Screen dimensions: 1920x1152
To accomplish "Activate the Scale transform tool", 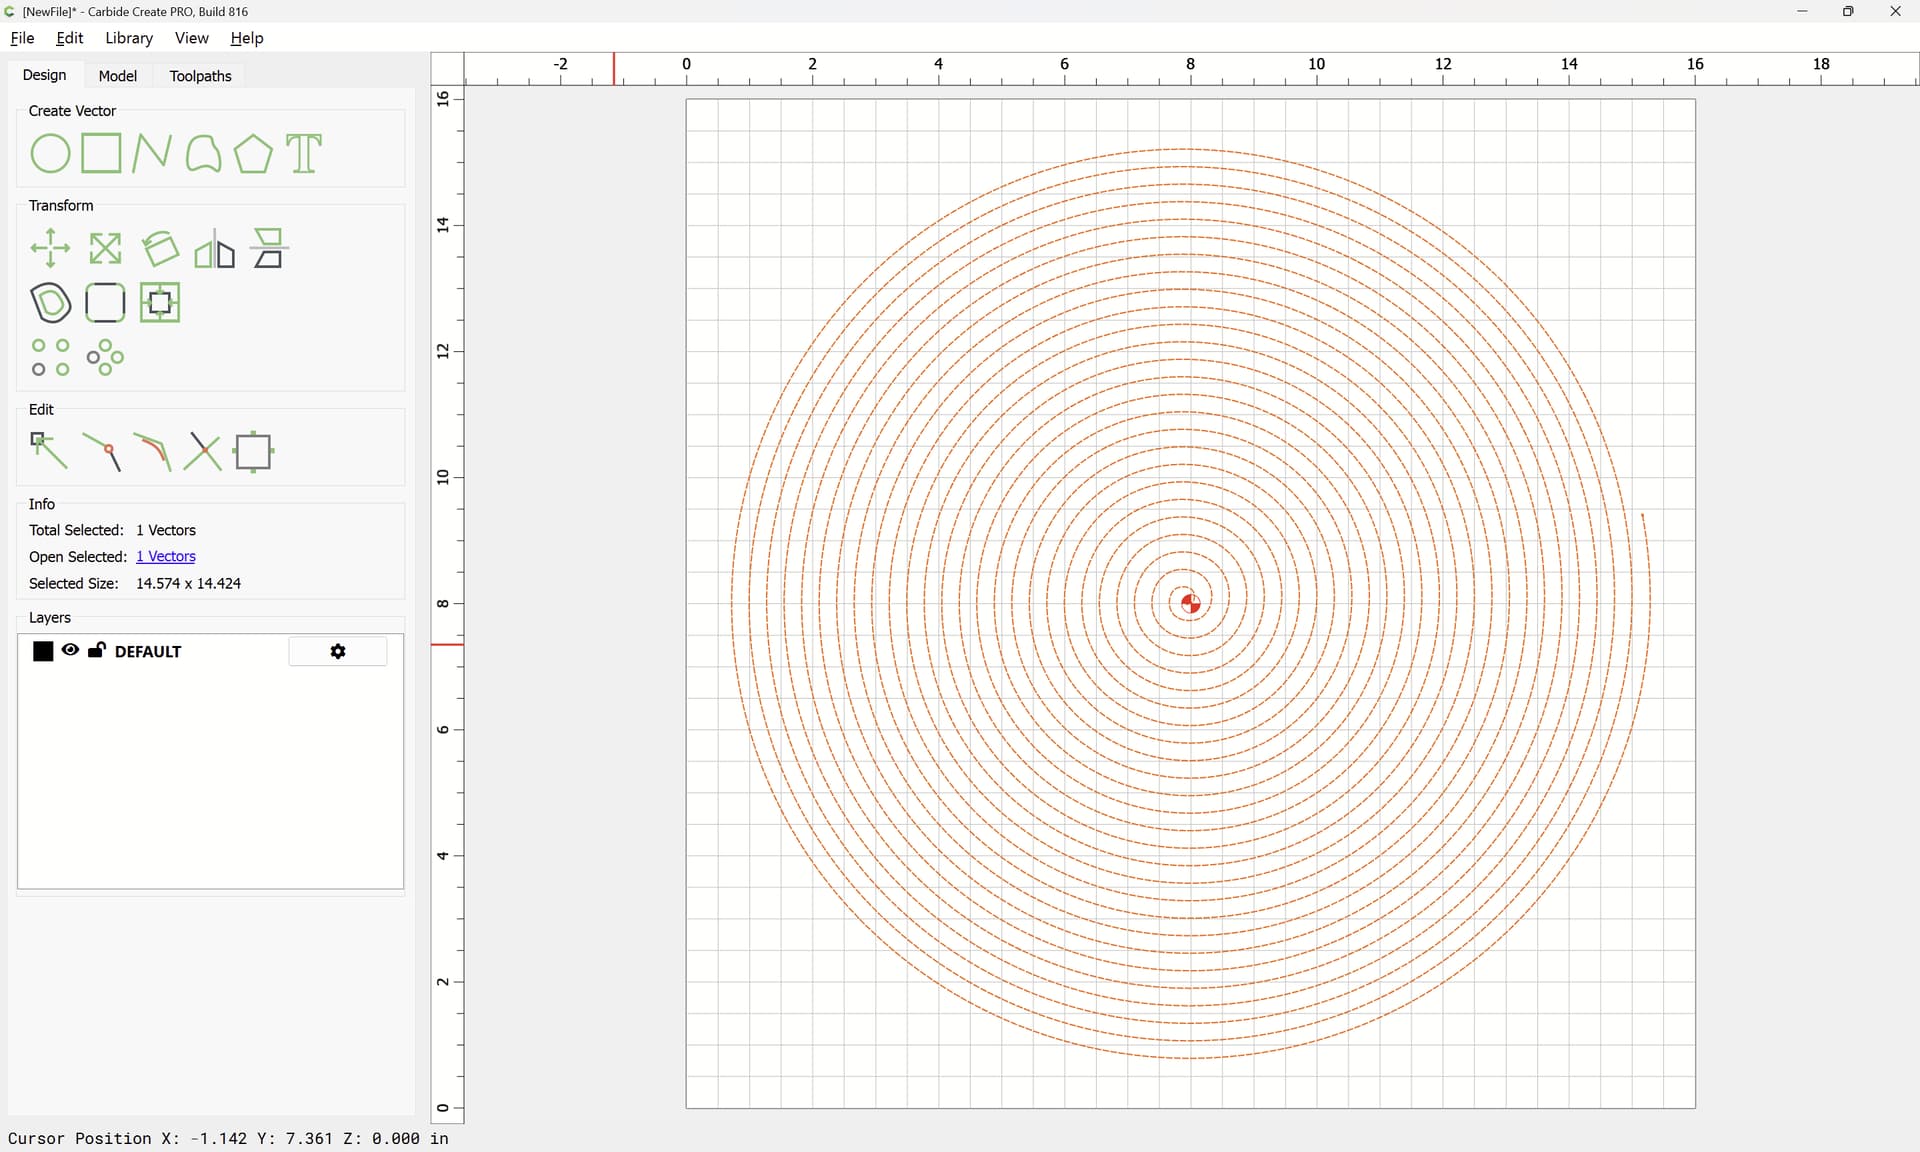I will [105, 249].
